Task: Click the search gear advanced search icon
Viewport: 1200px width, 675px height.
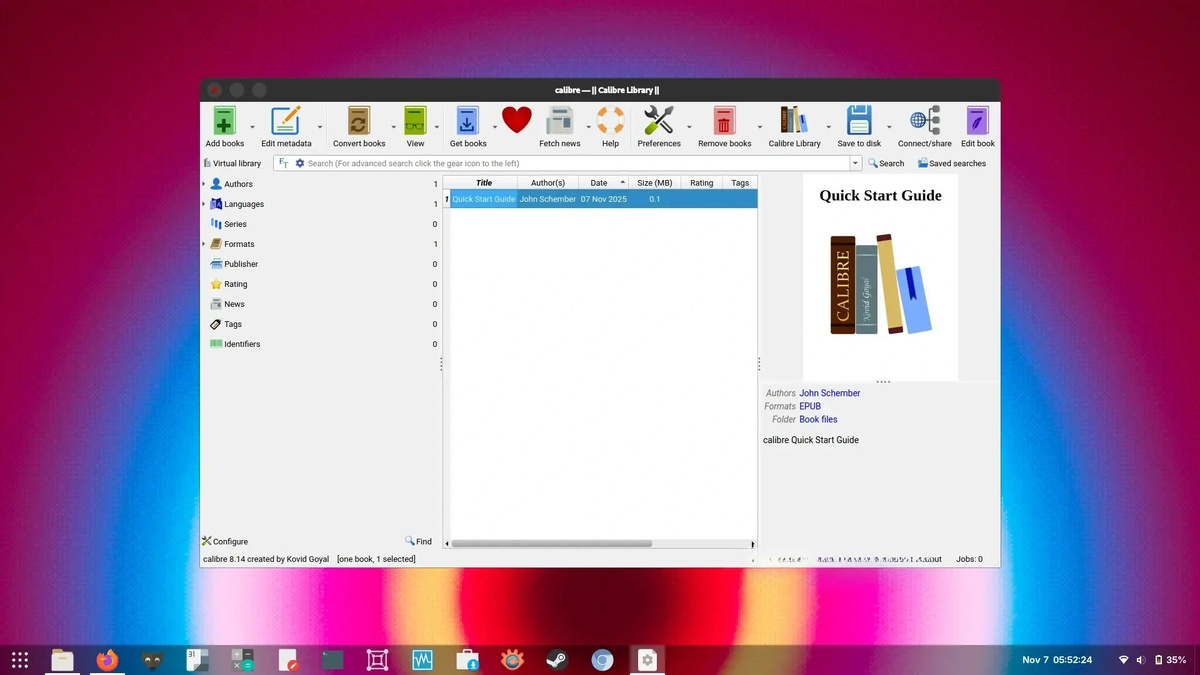Action: (300, 163)
